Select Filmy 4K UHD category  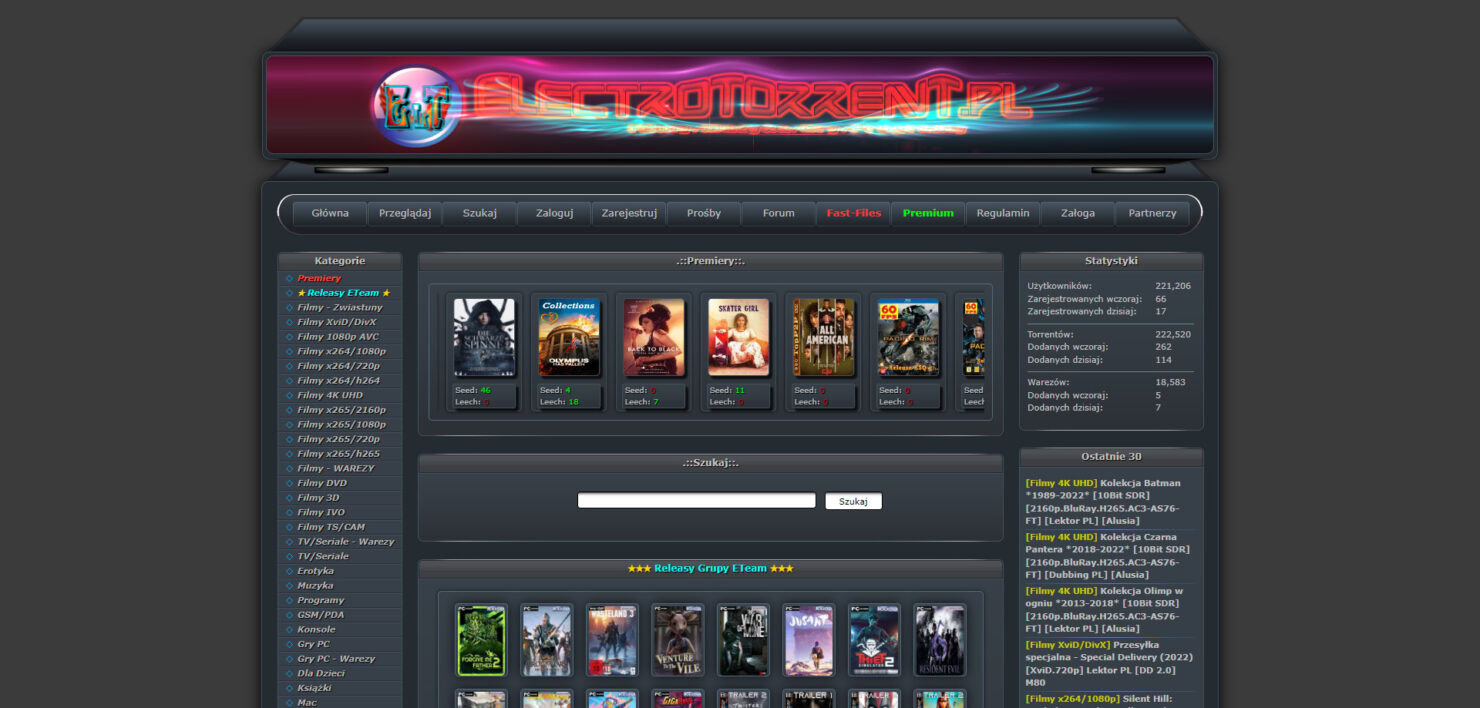click(x=329, y=395)
